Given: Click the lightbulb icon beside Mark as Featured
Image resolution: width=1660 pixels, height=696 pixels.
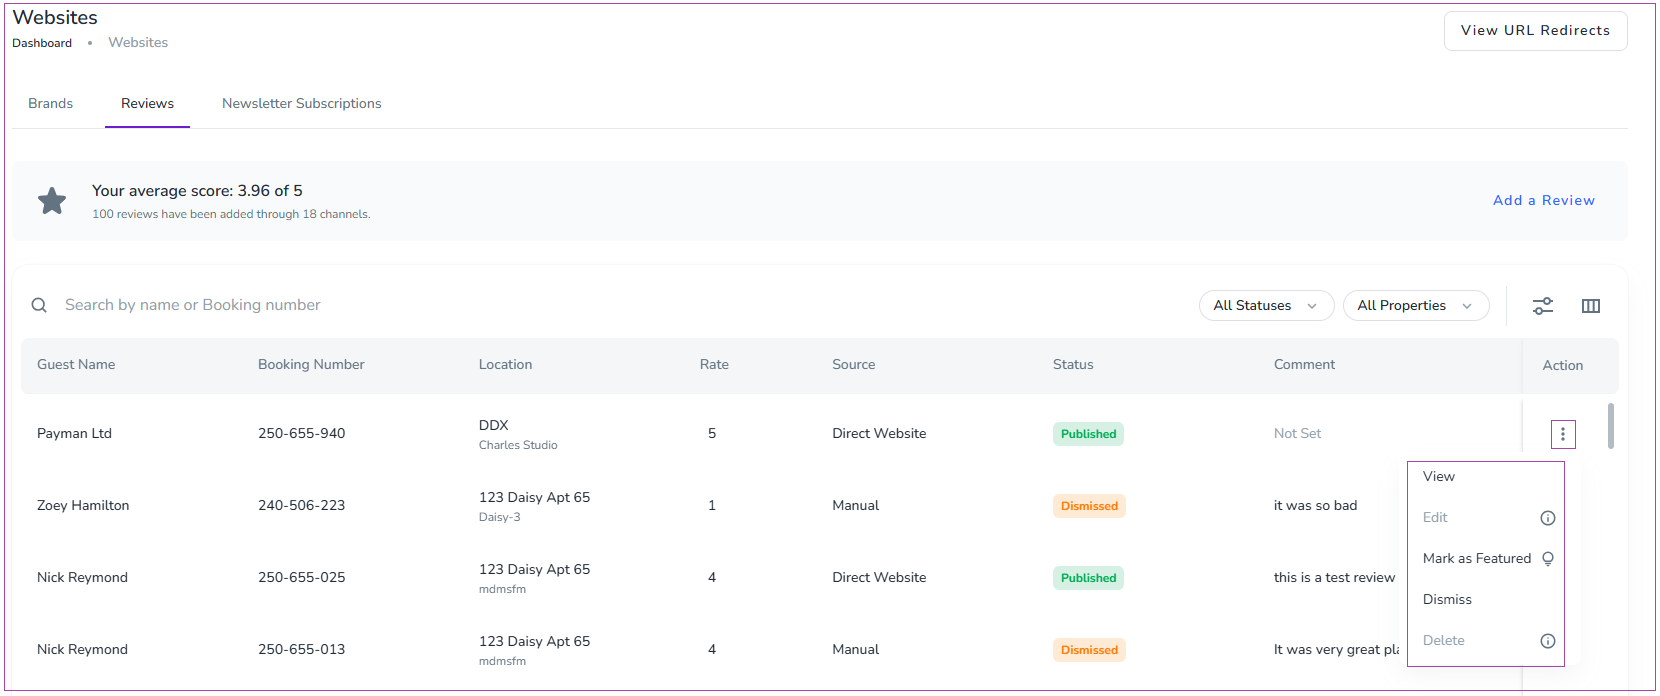Looking at the screenshot, I should pos(1548,559).
